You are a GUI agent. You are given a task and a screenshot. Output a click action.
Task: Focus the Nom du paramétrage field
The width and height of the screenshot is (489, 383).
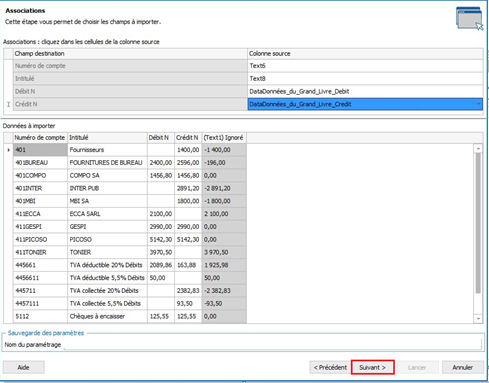(x=273, y=344)
